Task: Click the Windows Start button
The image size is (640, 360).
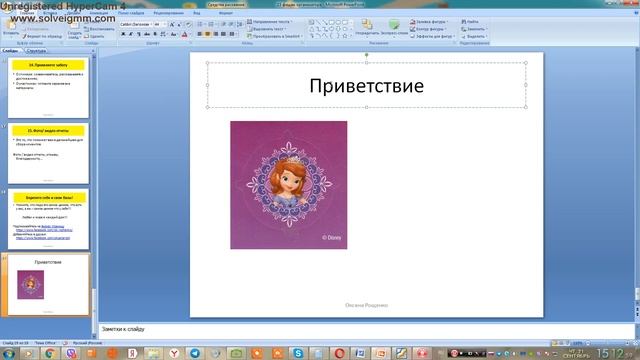Action: 9,353
